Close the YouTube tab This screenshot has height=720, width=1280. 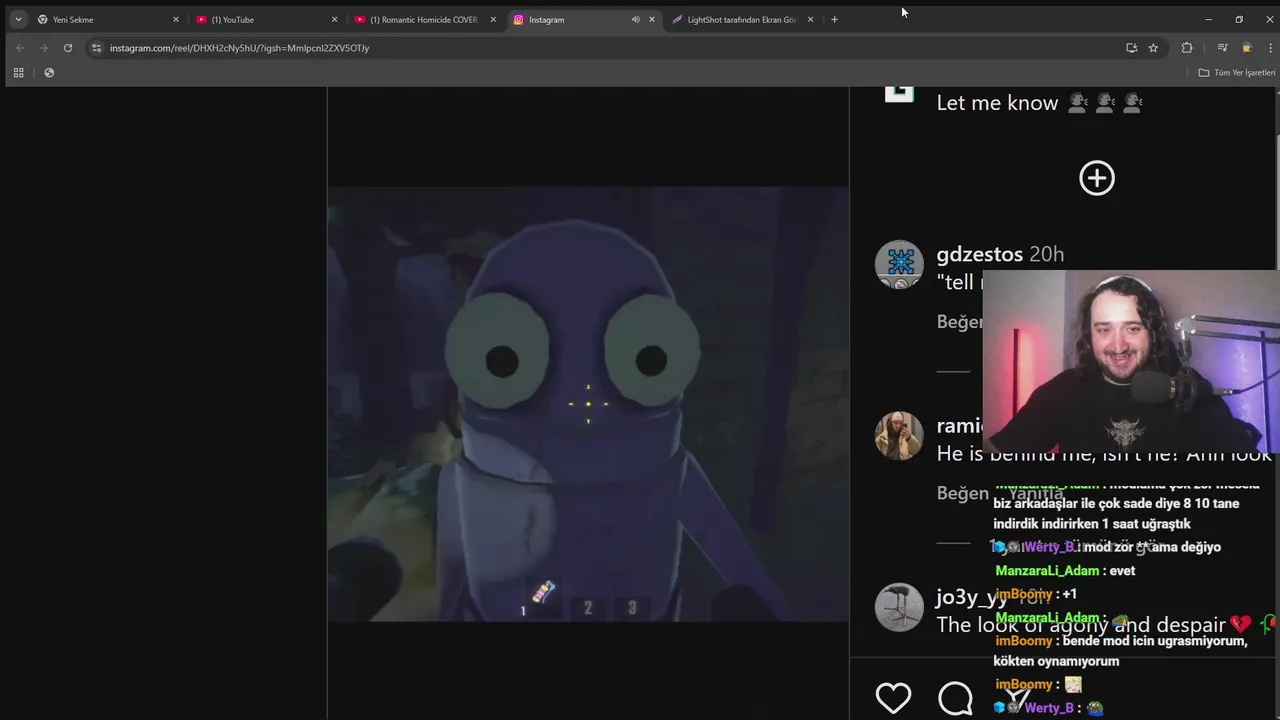[334, 19]
